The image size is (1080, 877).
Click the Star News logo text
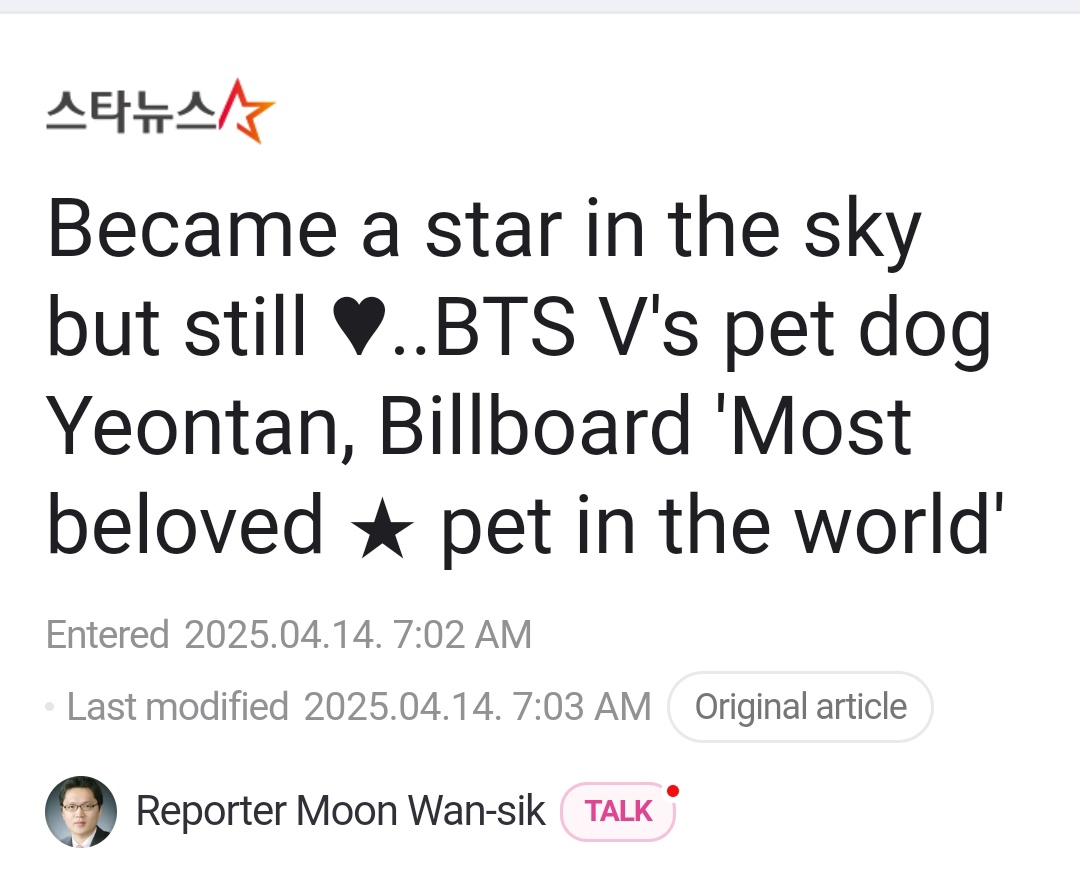130,109
